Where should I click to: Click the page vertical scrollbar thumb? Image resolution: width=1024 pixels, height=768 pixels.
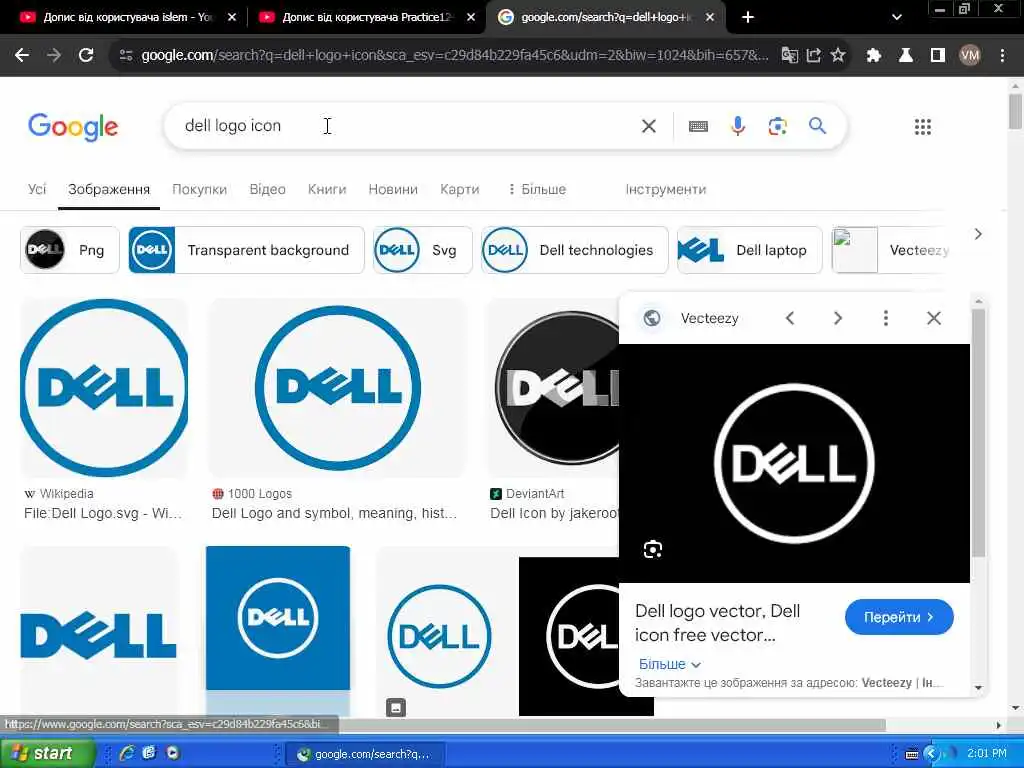click(x=1015, y=111)
